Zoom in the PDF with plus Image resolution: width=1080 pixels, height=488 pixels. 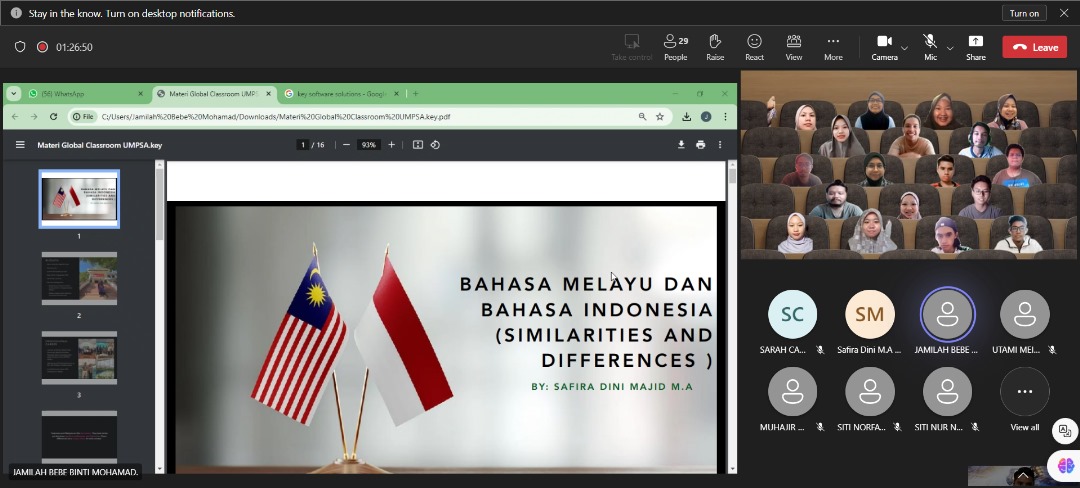391,145
